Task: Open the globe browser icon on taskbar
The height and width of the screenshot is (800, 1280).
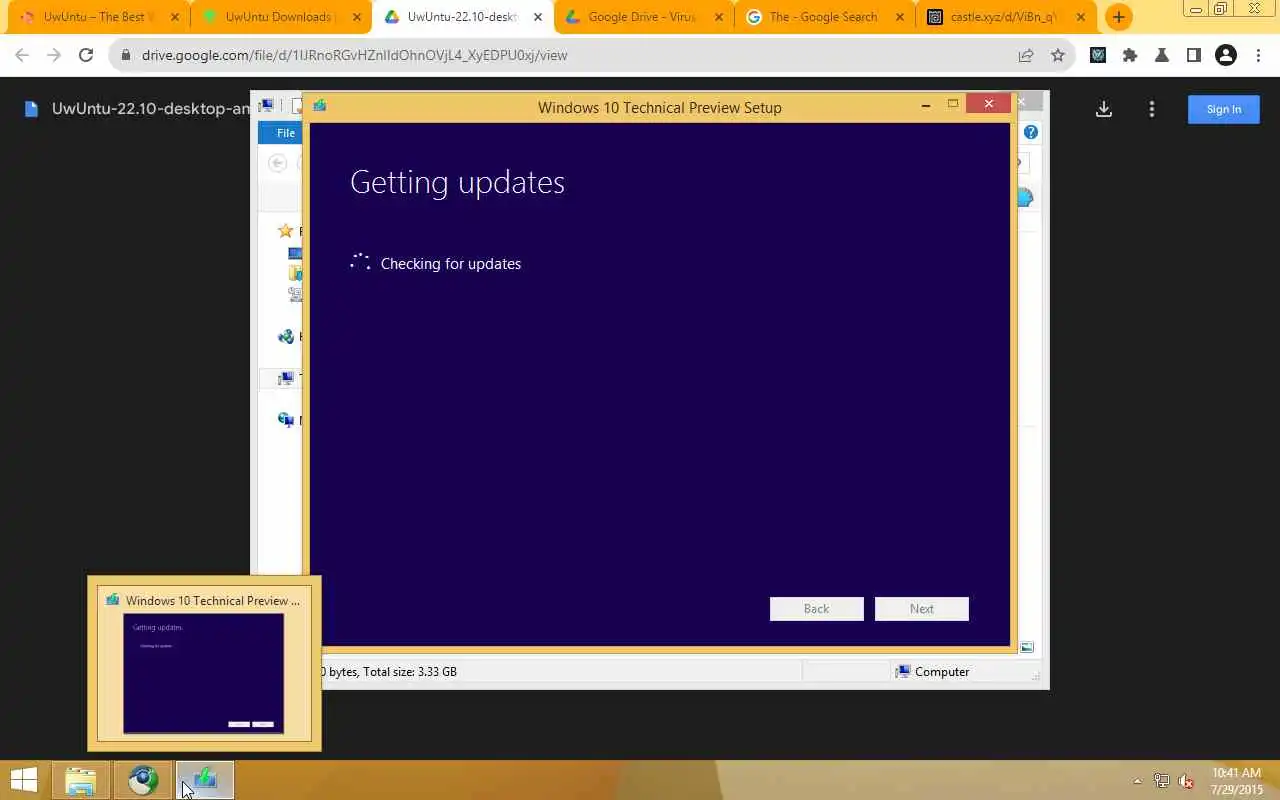Action: pos(143,780)
